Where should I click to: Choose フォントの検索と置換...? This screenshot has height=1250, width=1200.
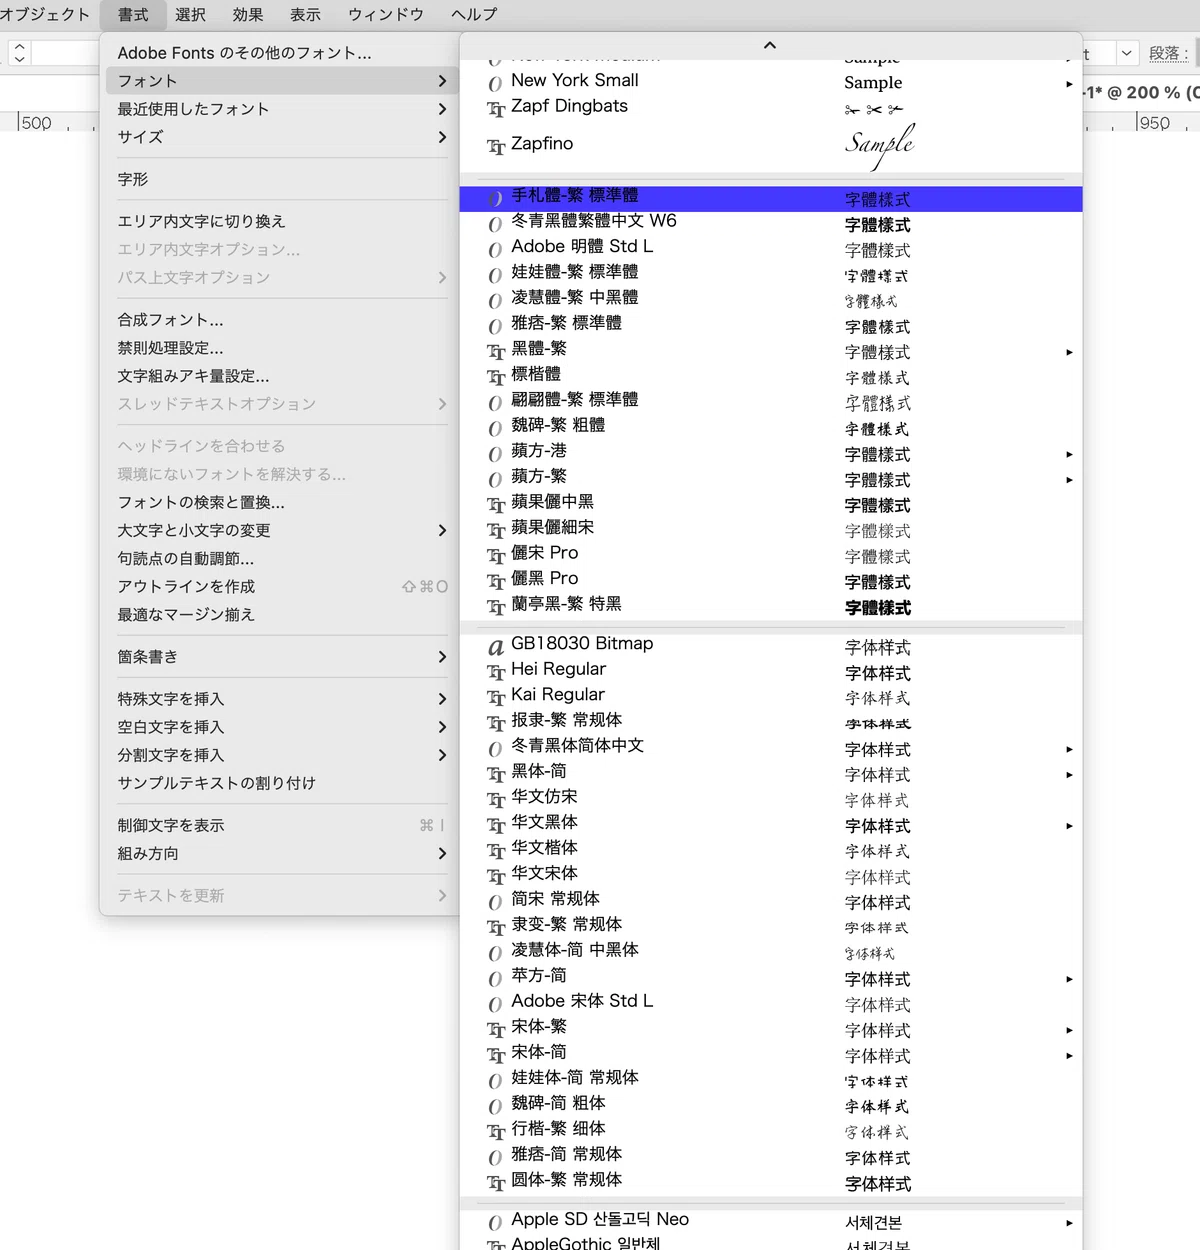pyautogui.click(x=280, y=502)
